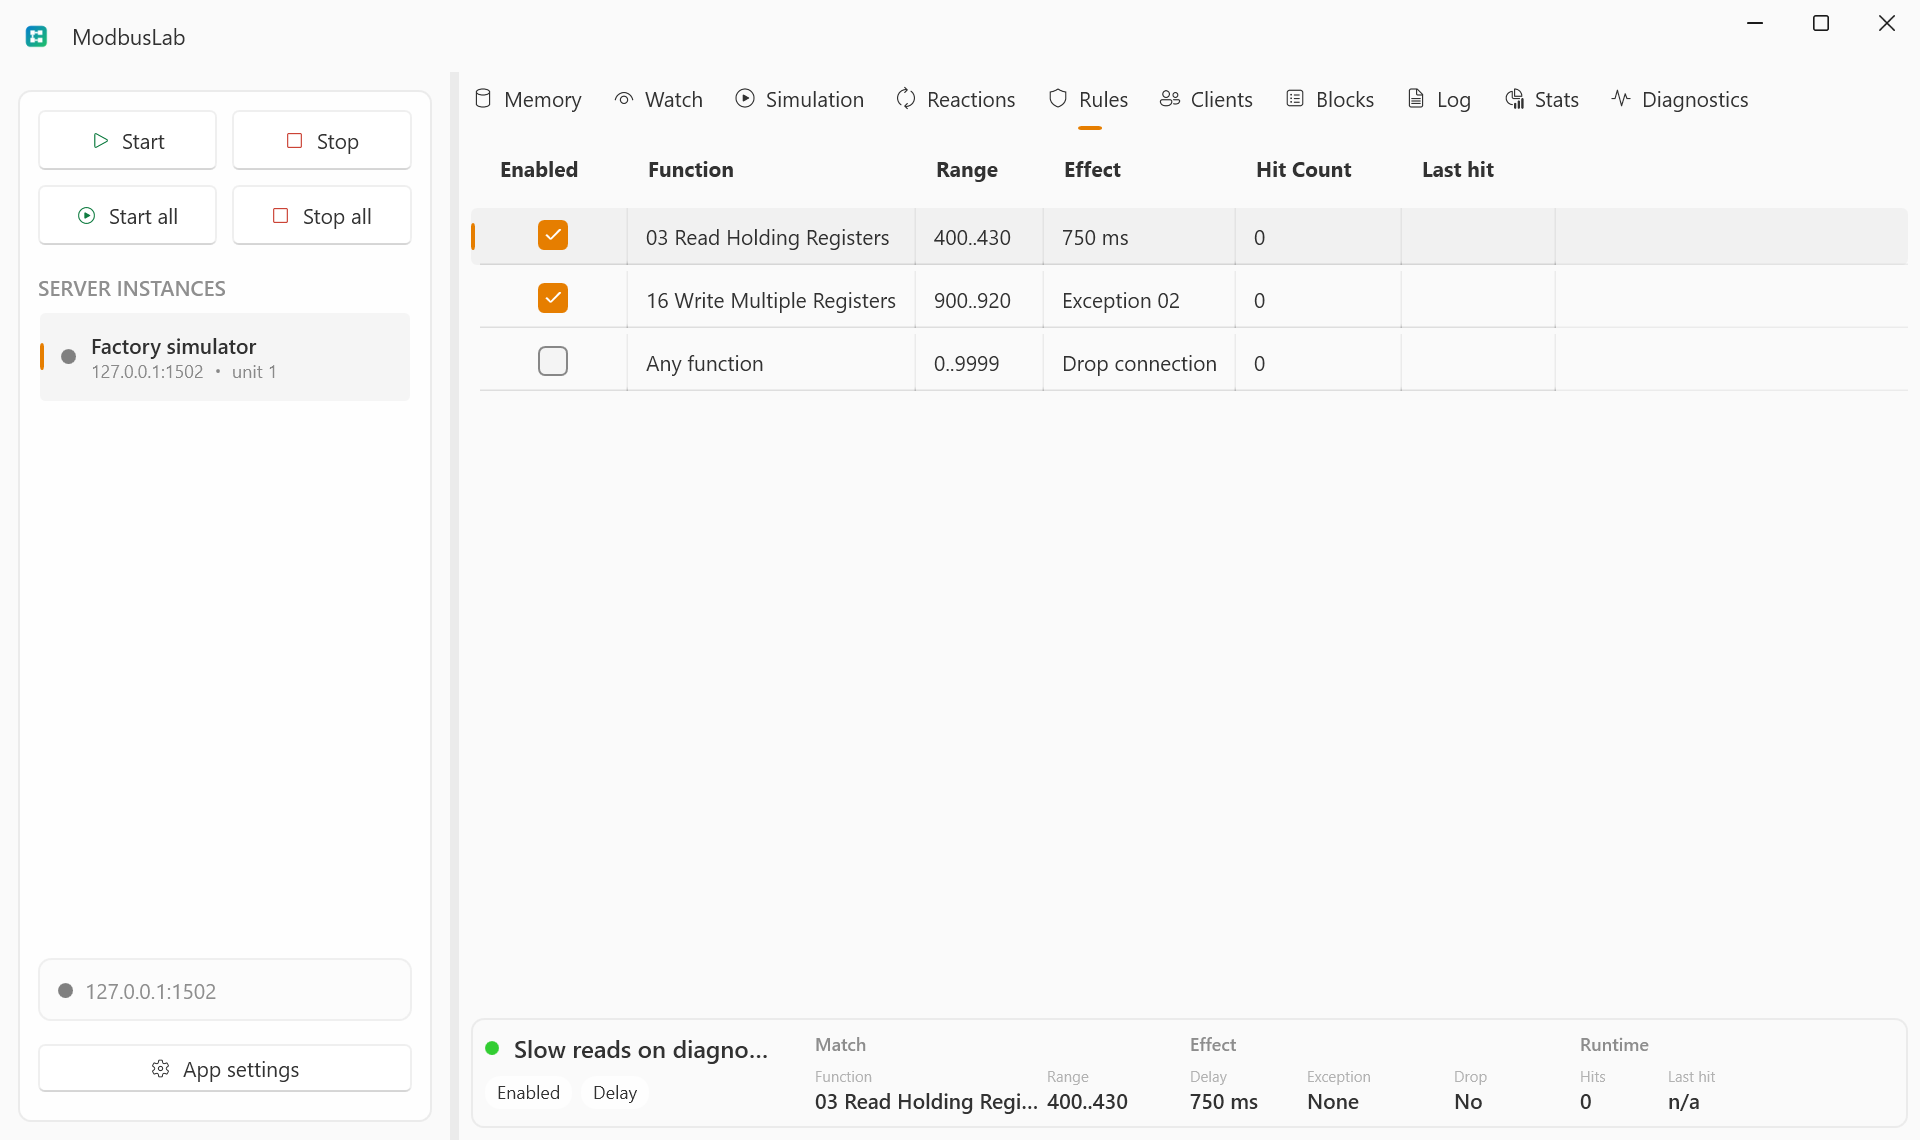Show the Log tab
Screen dimensions: 1920x1140
tap(1439, 99)
